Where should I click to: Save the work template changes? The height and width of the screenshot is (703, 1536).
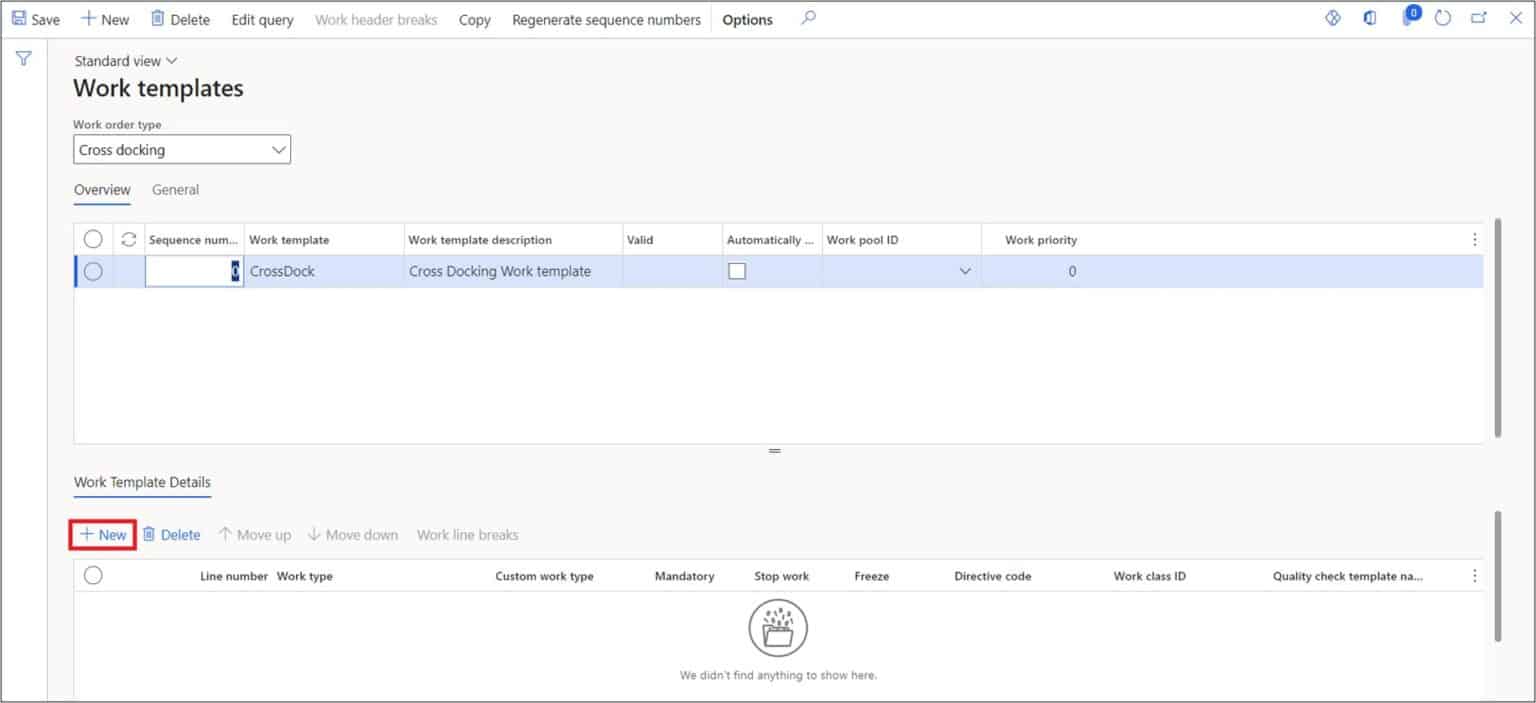click(36, 18)
